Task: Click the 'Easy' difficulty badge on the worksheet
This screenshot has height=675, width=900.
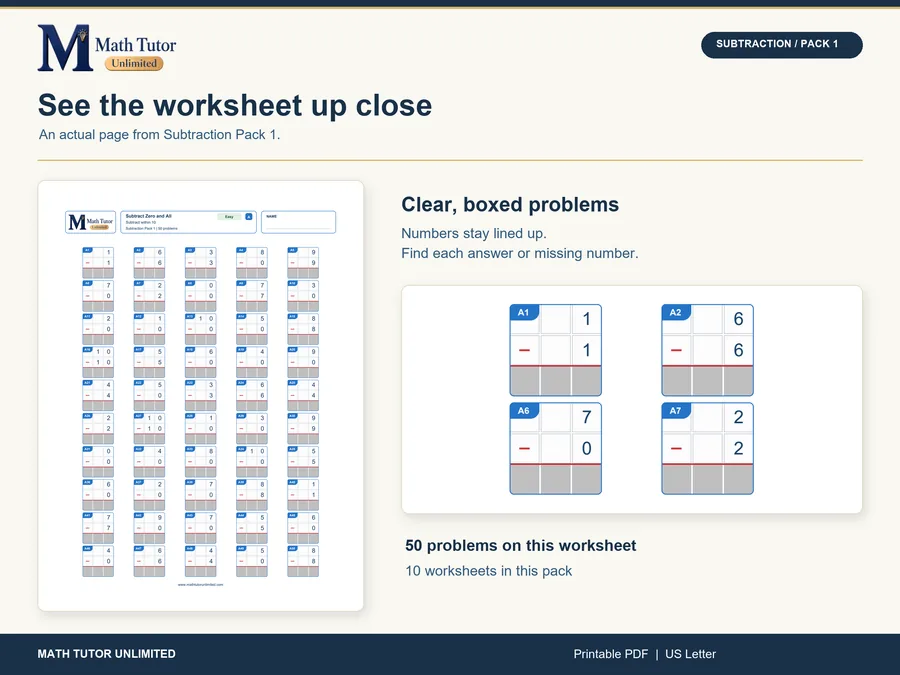Action: [x=229, y=216]
